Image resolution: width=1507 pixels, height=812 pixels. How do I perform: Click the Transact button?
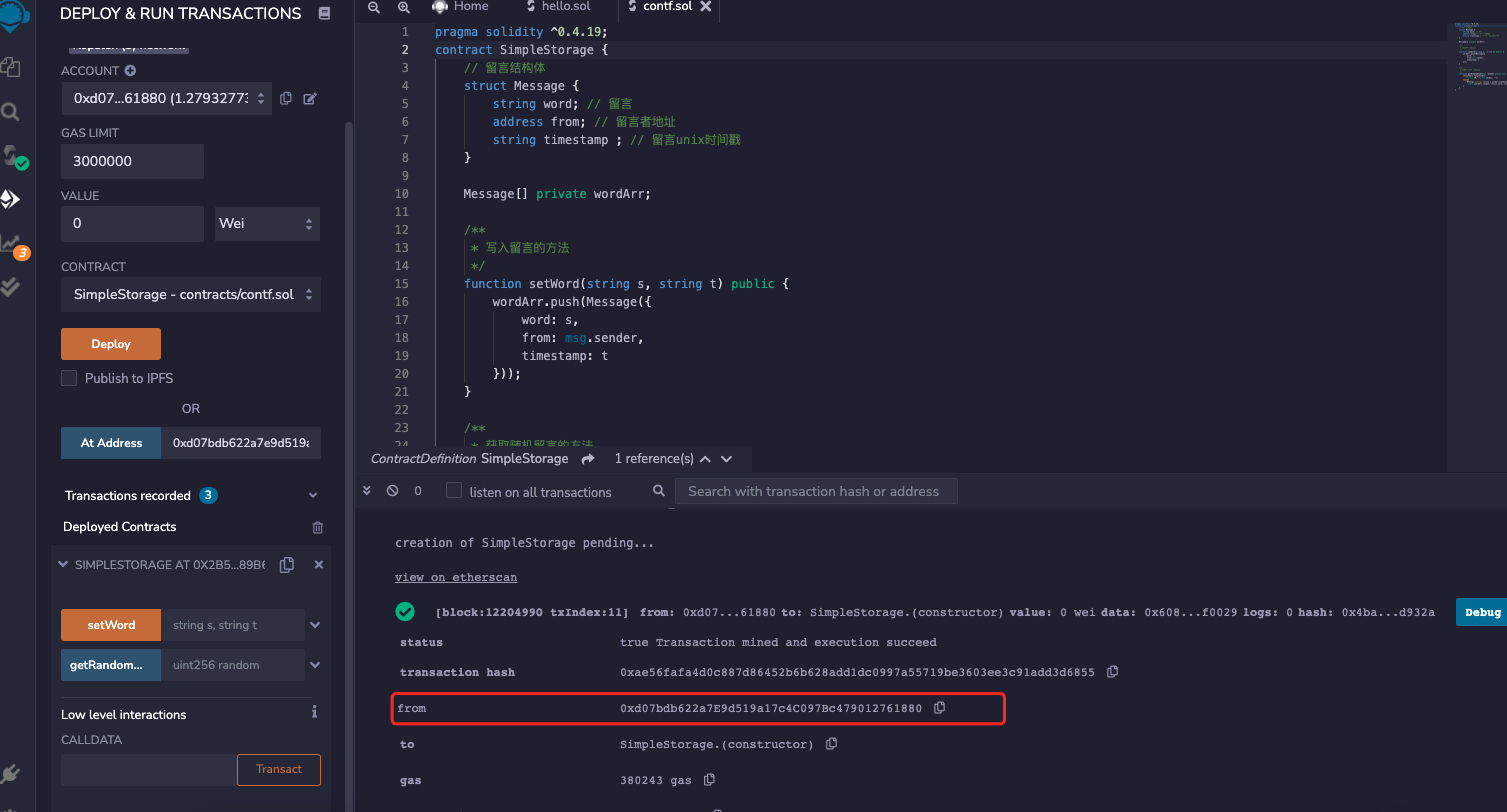(x=279, y=769)
